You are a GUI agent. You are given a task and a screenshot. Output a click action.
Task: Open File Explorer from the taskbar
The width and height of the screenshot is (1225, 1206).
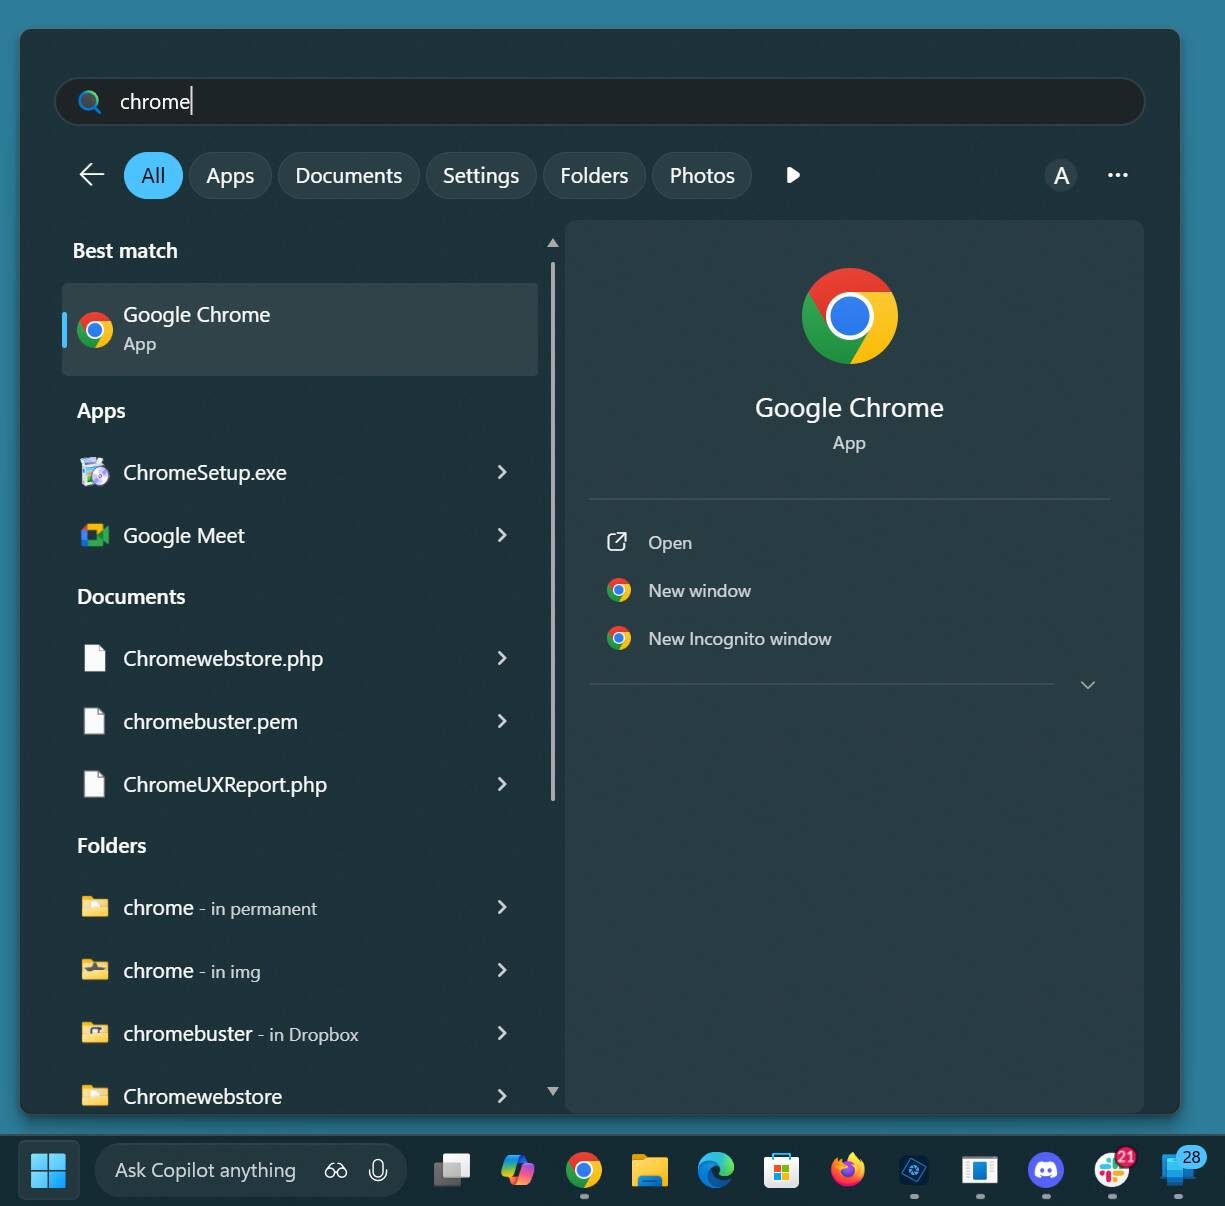pyautogui.click(x=649, y=1169)
